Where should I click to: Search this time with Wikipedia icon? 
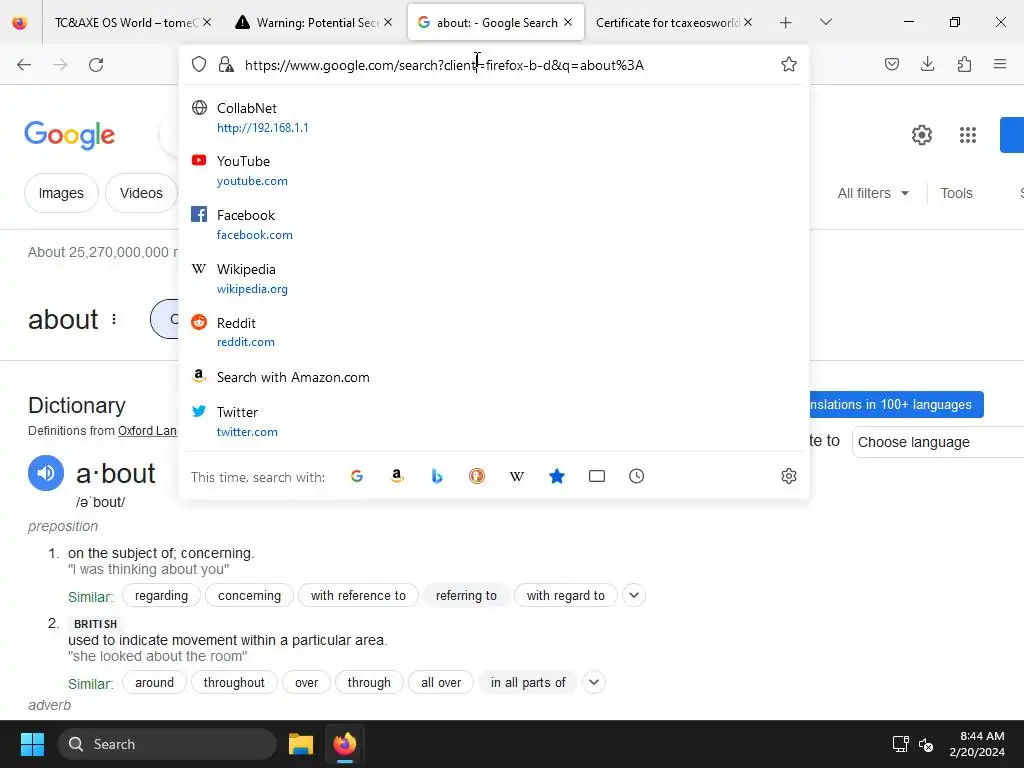click(517, 476)
